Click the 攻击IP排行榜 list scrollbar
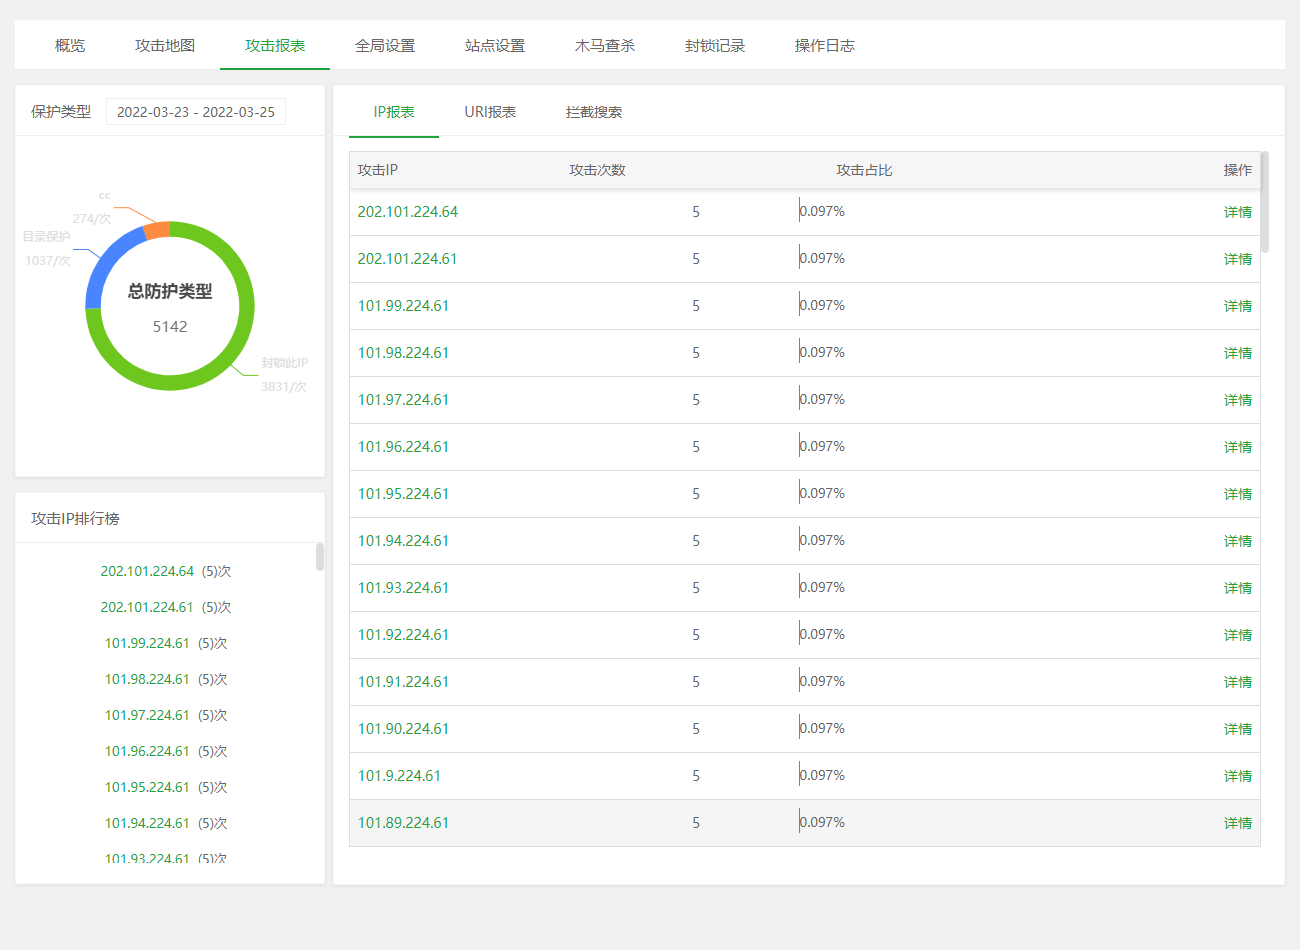1300x950 pixels. (320, 557)
